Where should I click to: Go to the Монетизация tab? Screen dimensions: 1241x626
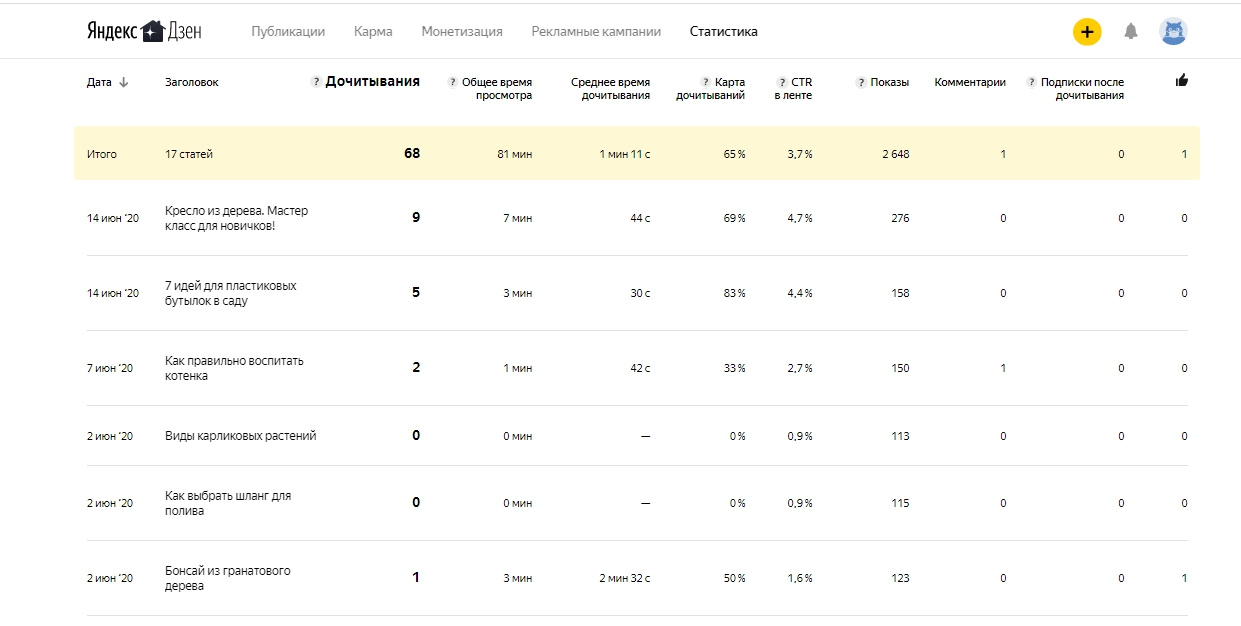click(x=462, y=32)
